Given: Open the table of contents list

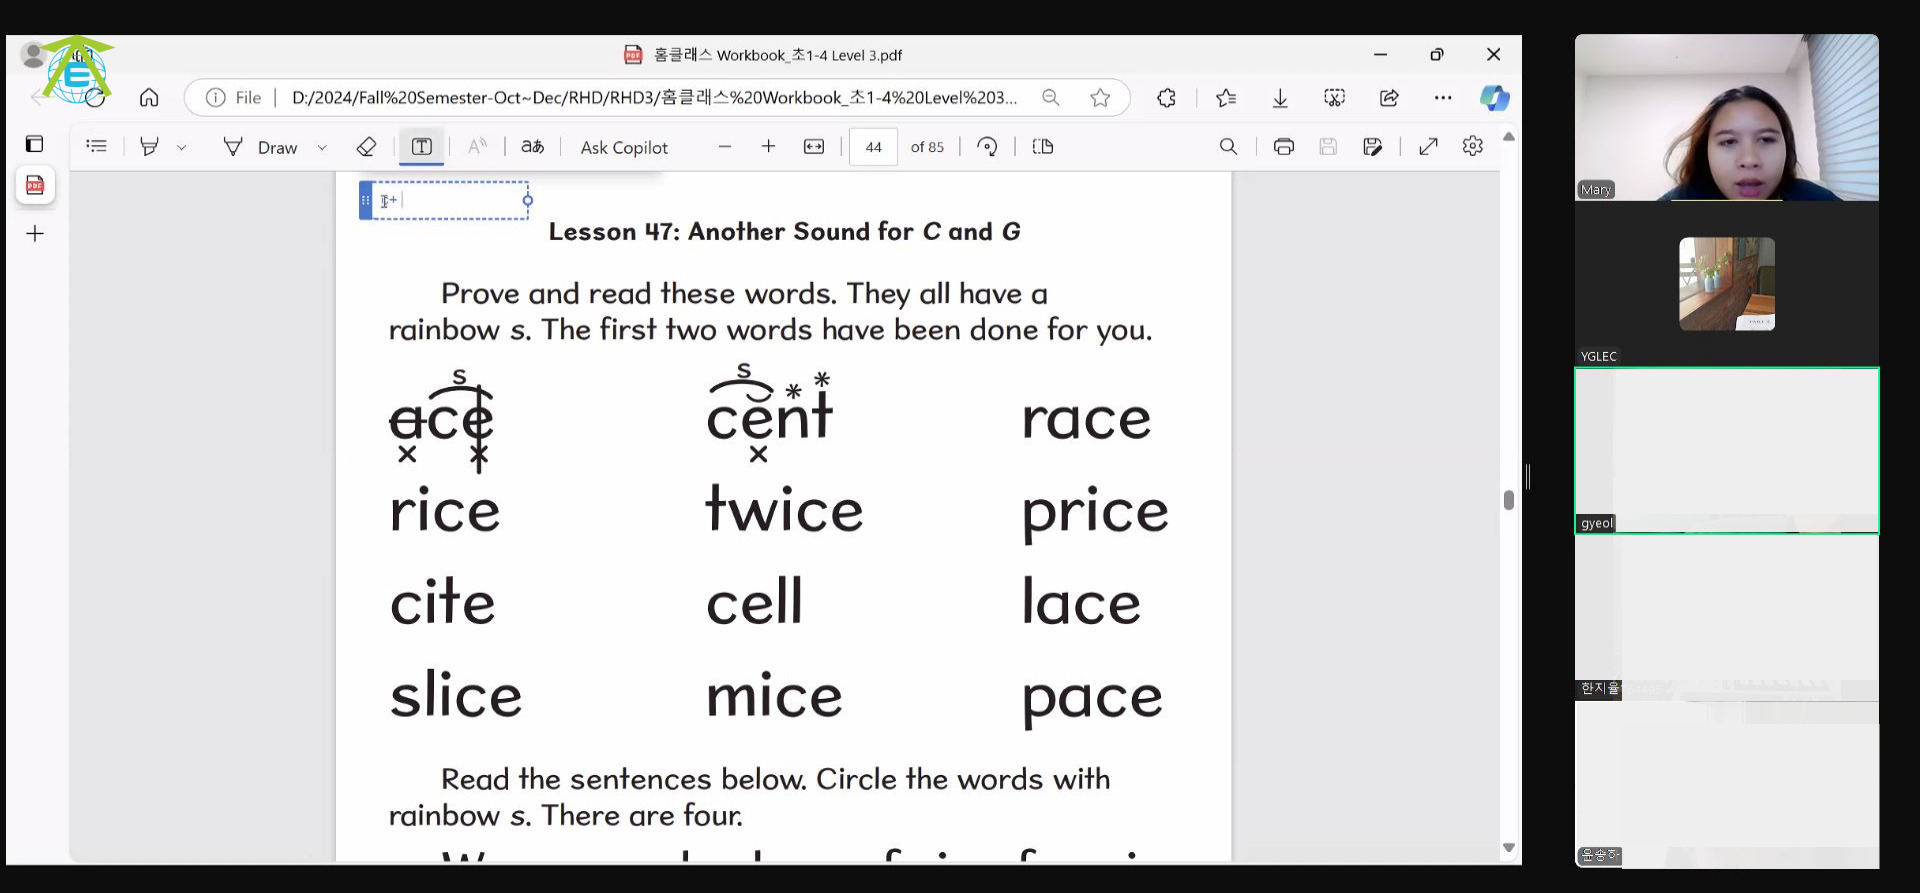Looking at the screenshot, I should point(96,146).
